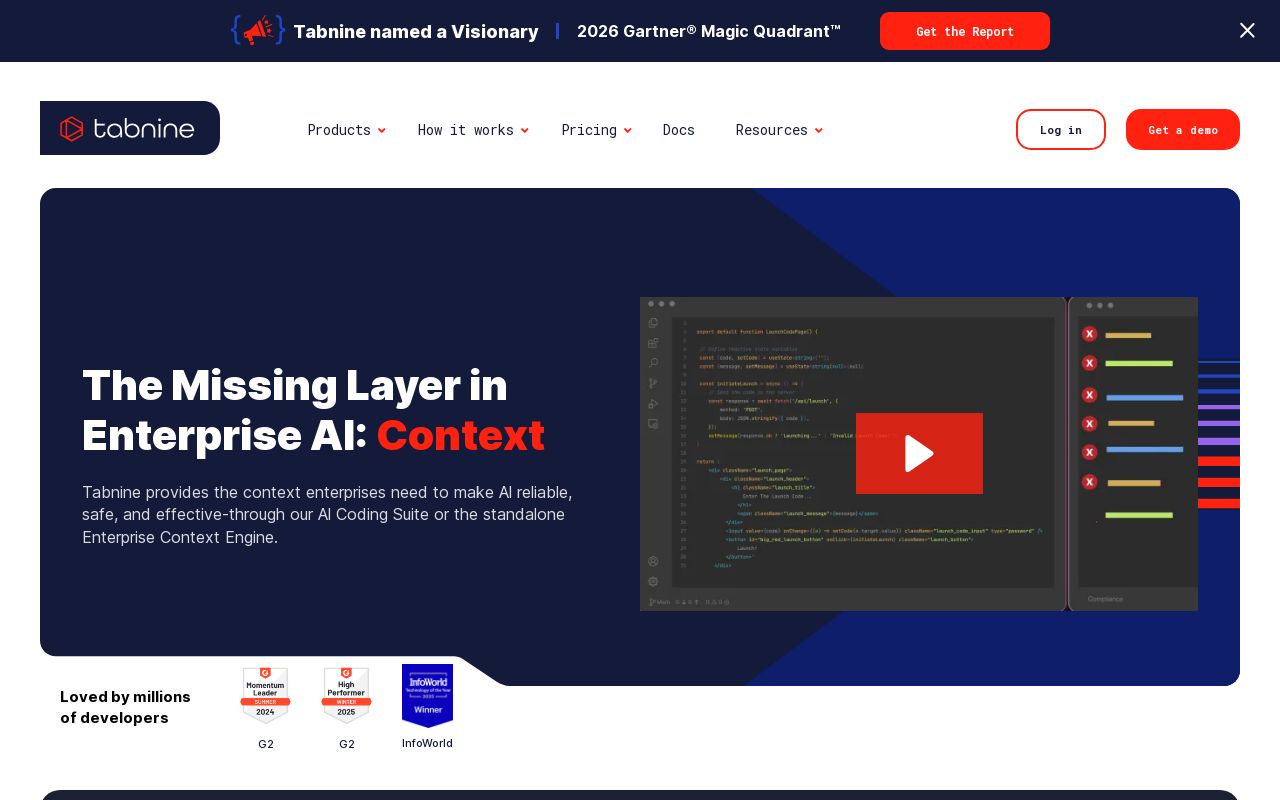Click '2026 Gartner Magic Quadrant' text
The image size is (1280, 800).
click(709, 31)
